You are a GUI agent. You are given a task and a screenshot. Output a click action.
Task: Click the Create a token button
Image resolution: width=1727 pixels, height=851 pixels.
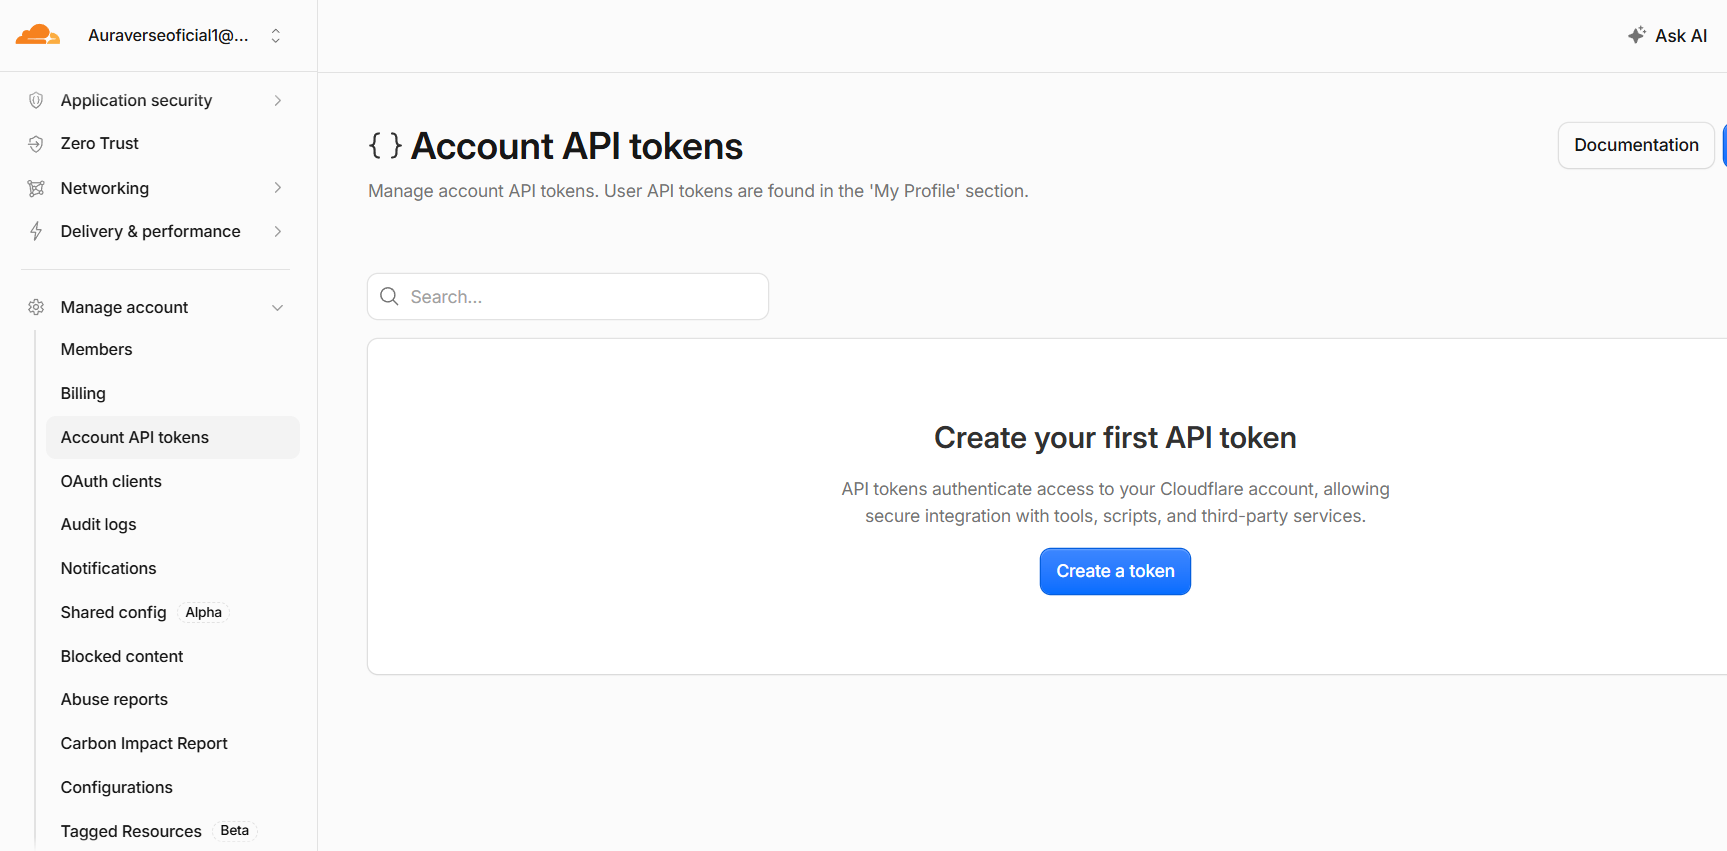(1115, 571)
